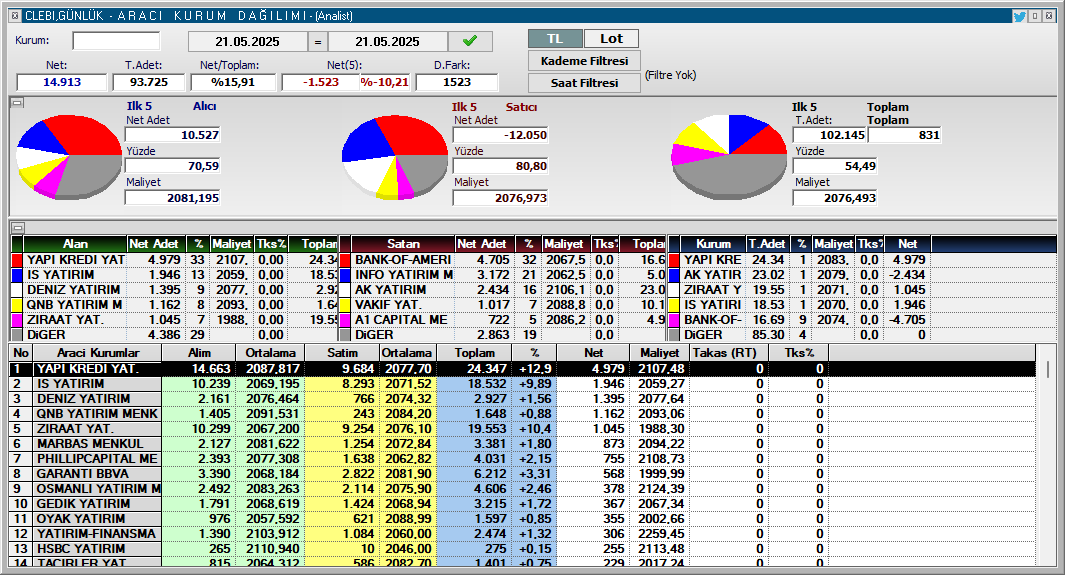Screen dimensions: 1065x575
Task: Click the D.Fark value 1523
Action: tap(456, 82)
